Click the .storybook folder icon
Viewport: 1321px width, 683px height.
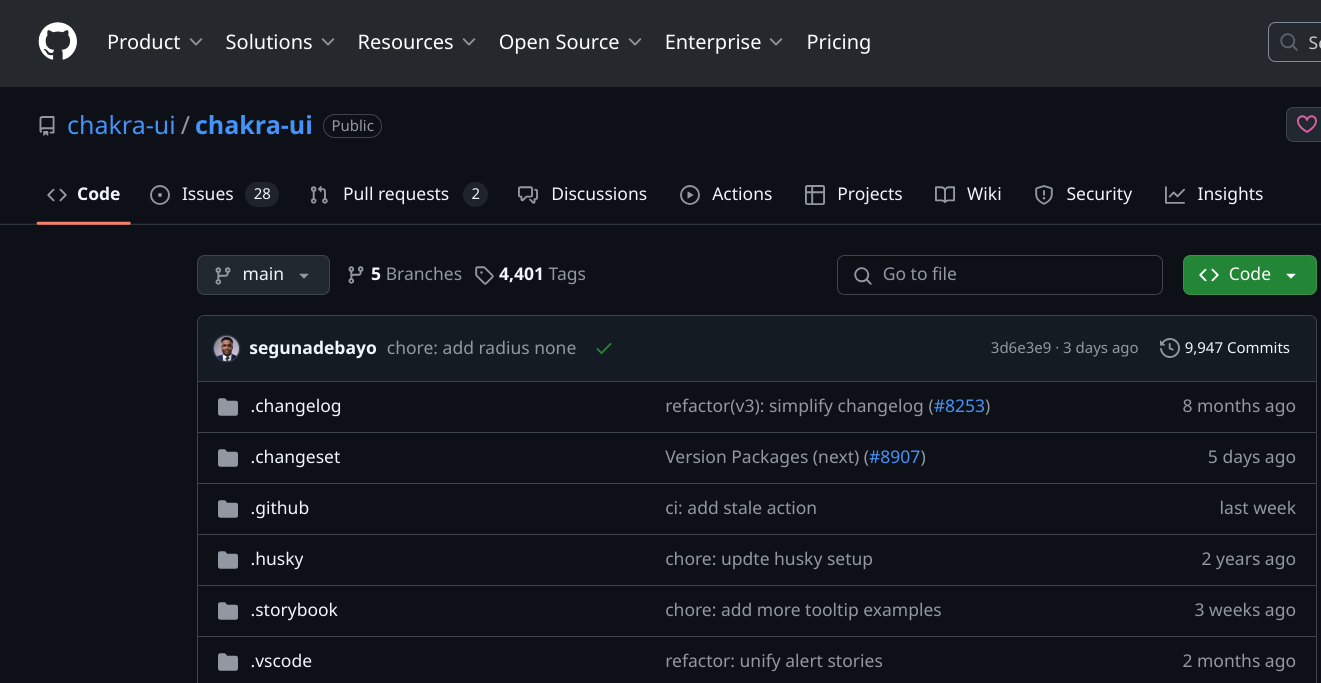click(228, 610)
